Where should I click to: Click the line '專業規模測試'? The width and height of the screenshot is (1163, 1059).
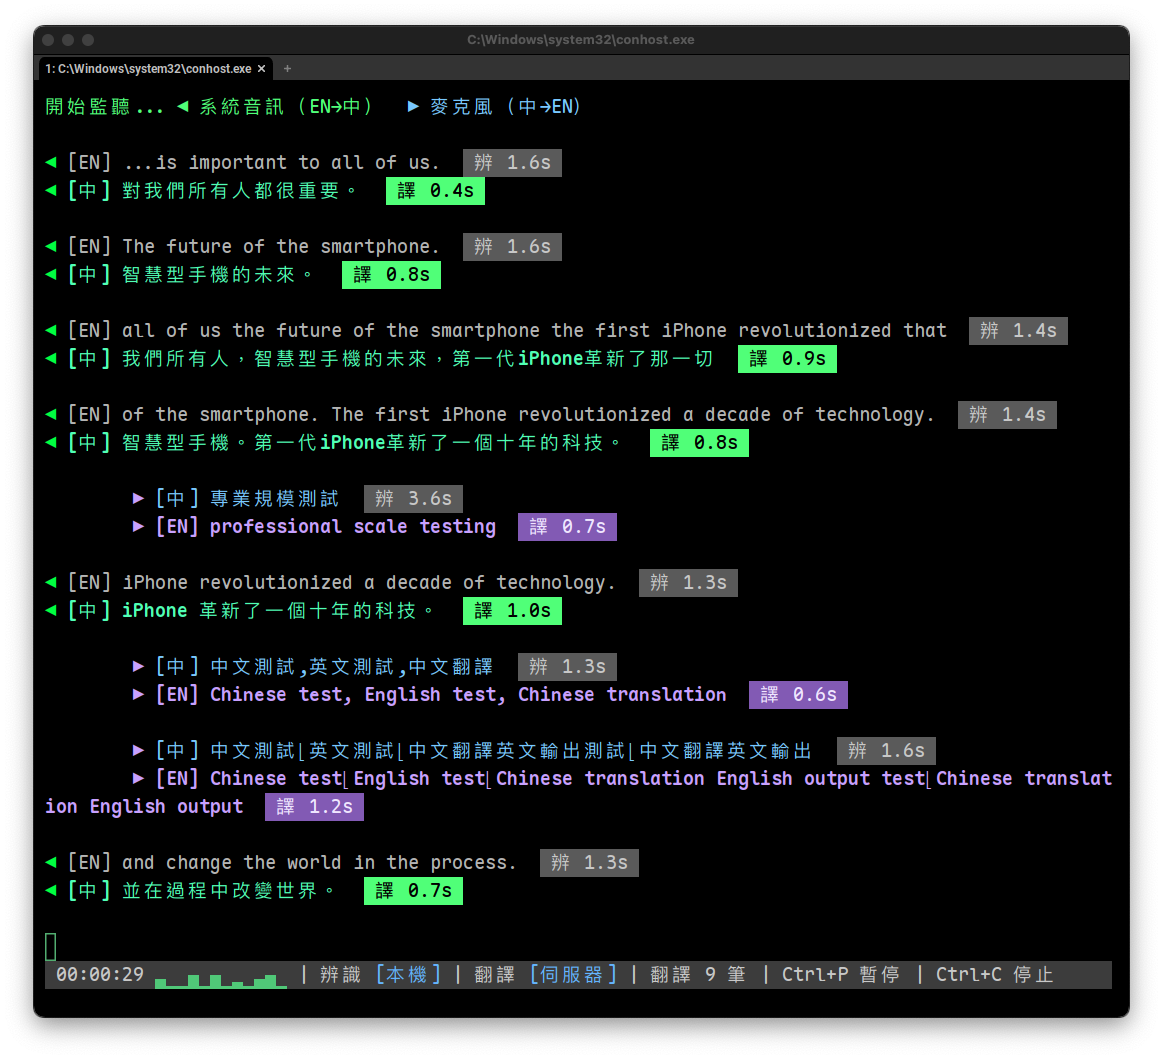274,498
